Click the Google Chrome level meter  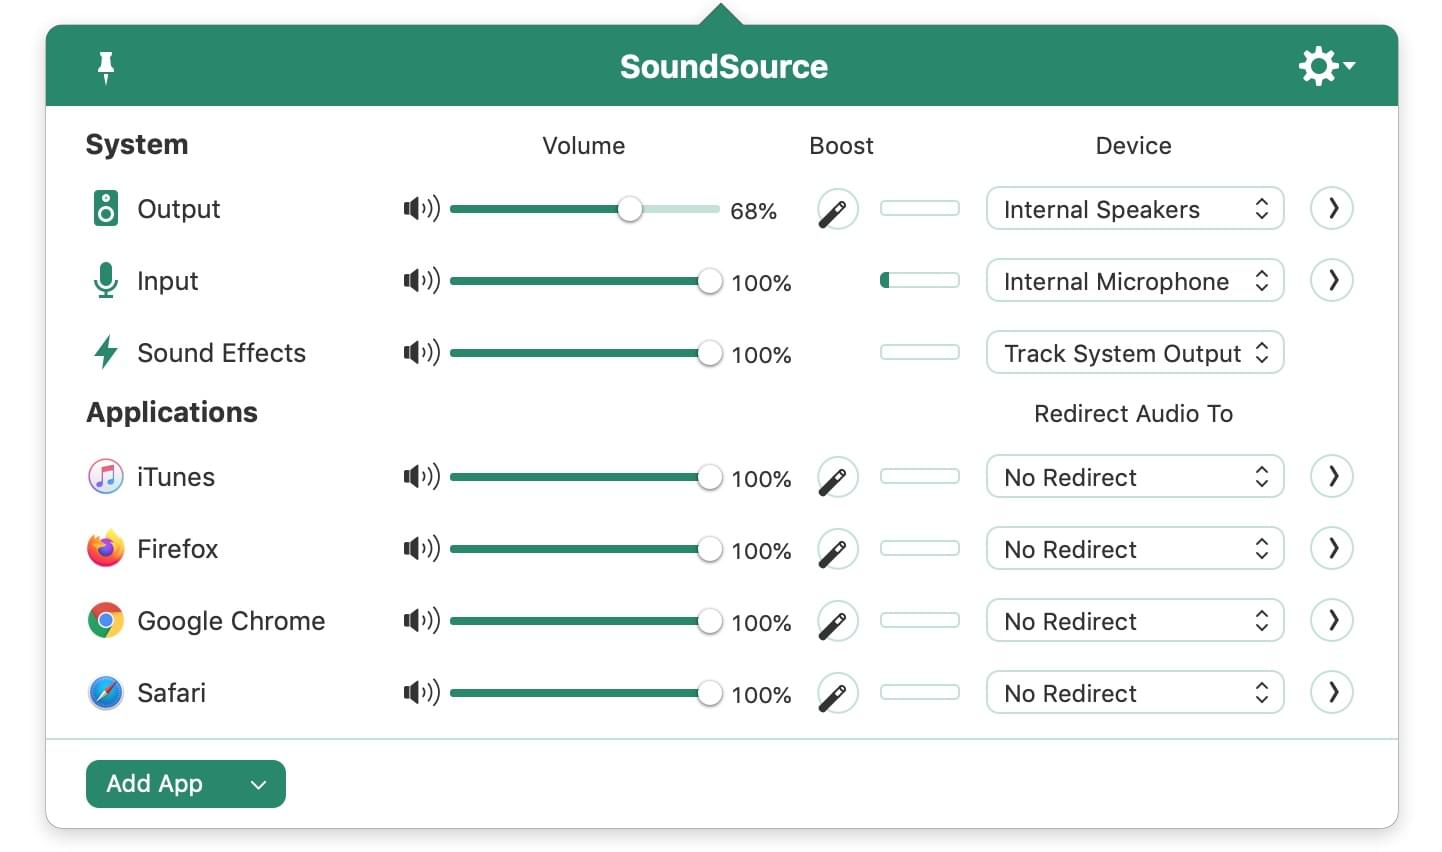pyautogui.click(x=920, y=620)
